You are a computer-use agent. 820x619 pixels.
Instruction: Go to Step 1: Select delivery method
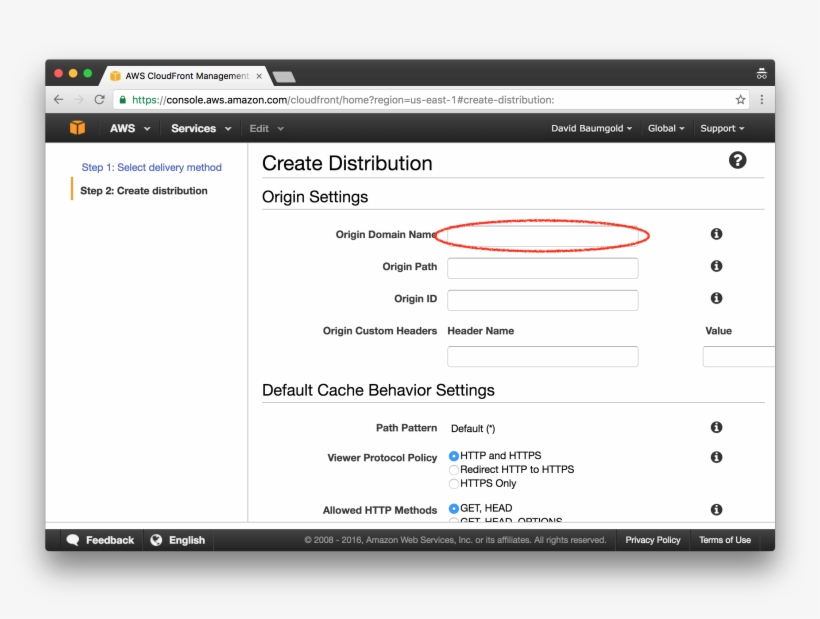[x=152, y=167]
